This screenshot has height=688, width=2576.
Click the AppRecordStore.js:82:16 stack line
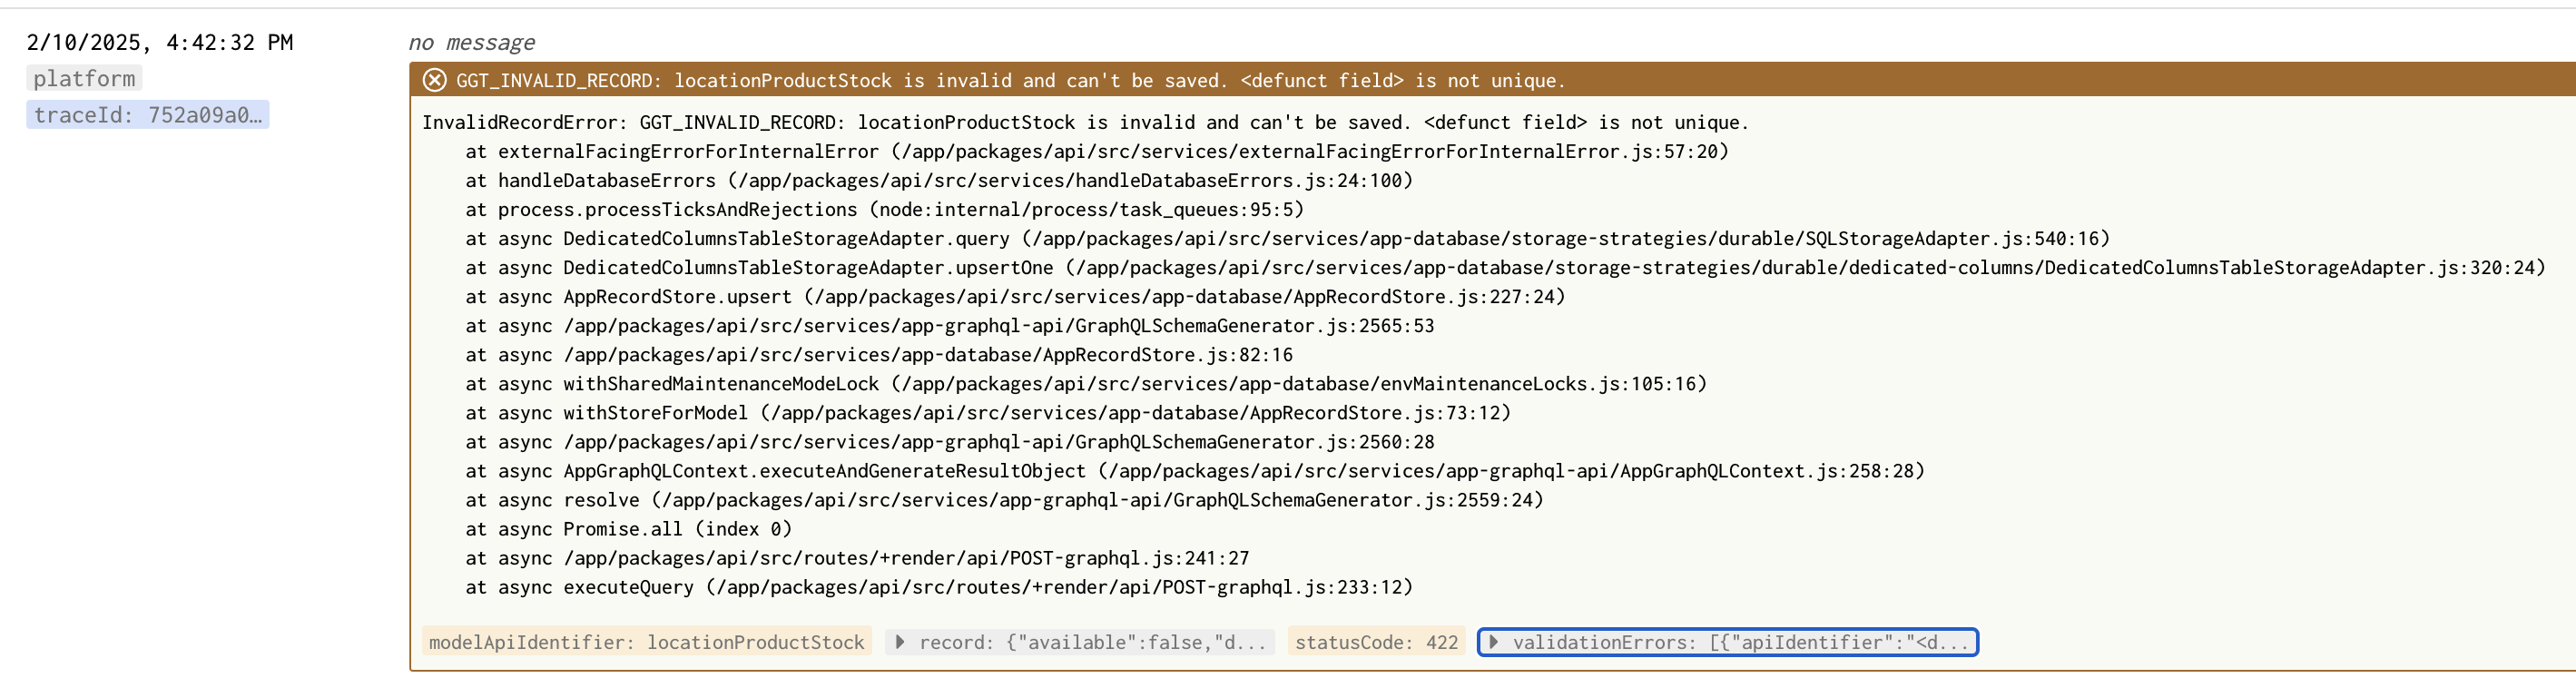coord(879,354)
